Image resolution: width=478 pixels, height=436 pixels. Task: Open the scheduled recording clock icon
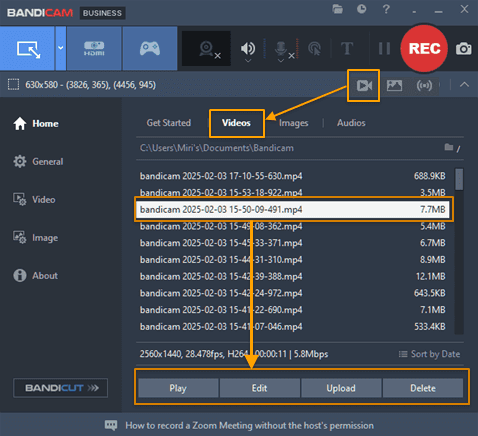[x=361, y=9]
